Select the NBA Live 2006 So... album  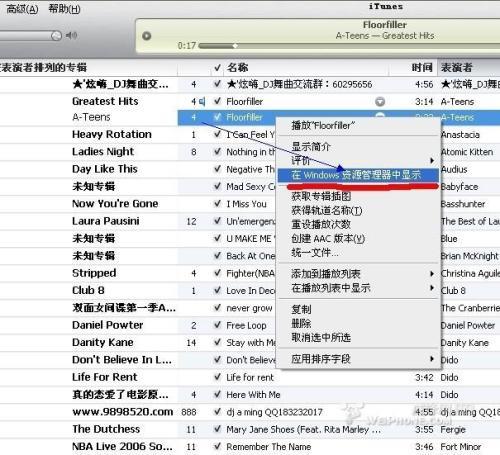(122, 446)
